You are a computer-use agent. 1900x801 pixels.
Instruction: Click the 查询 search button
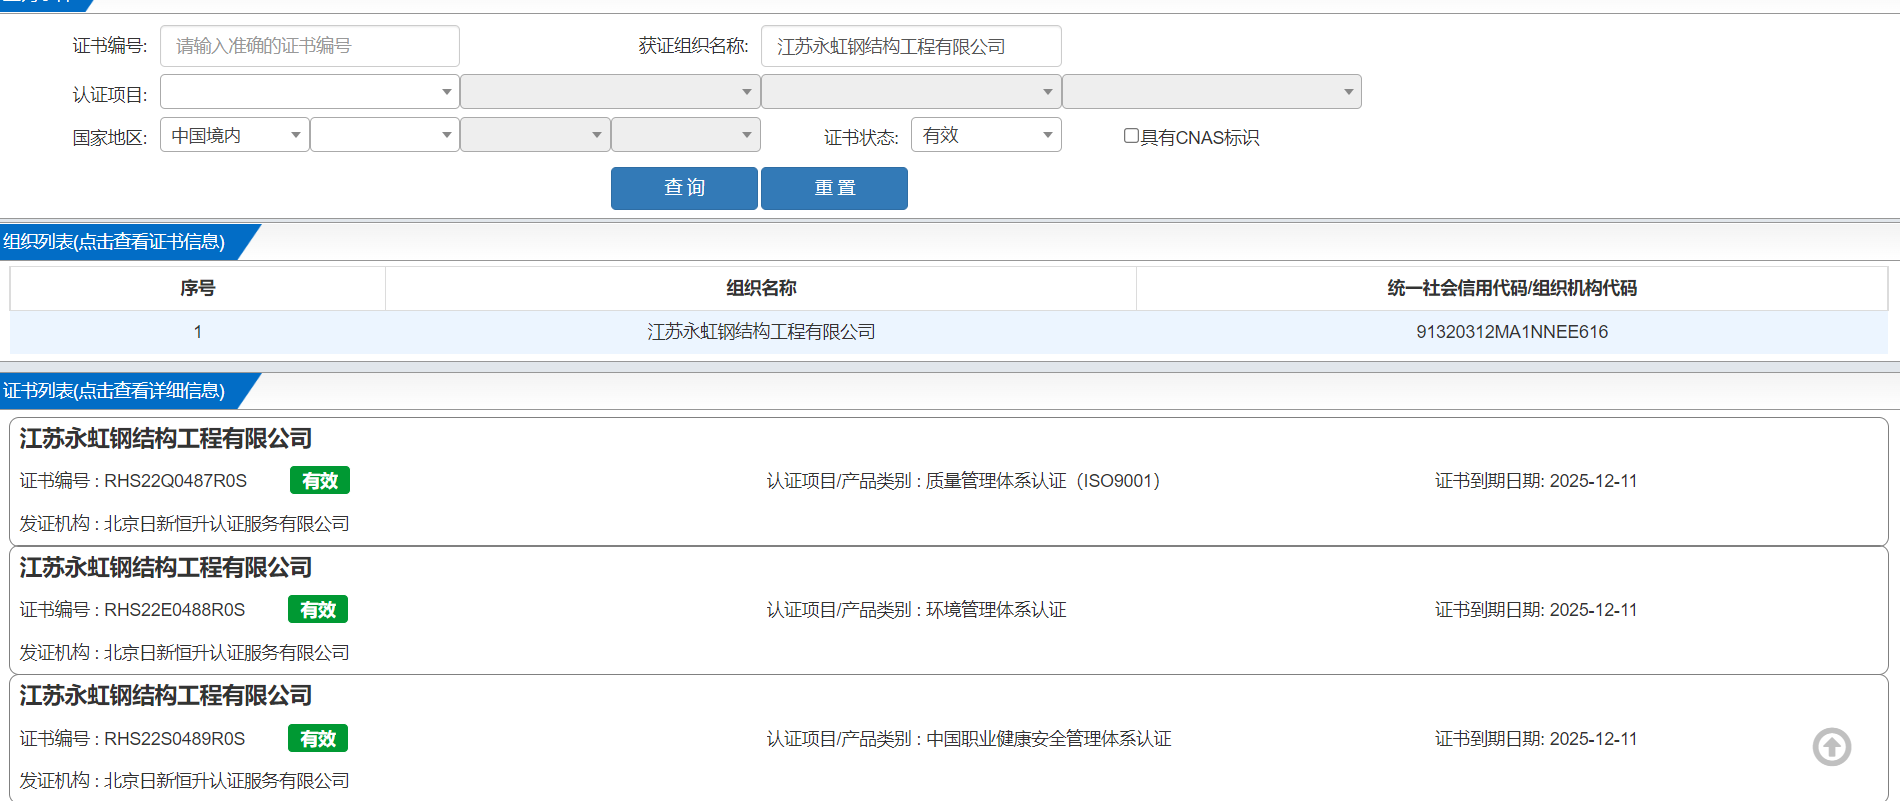pos(684,188)
